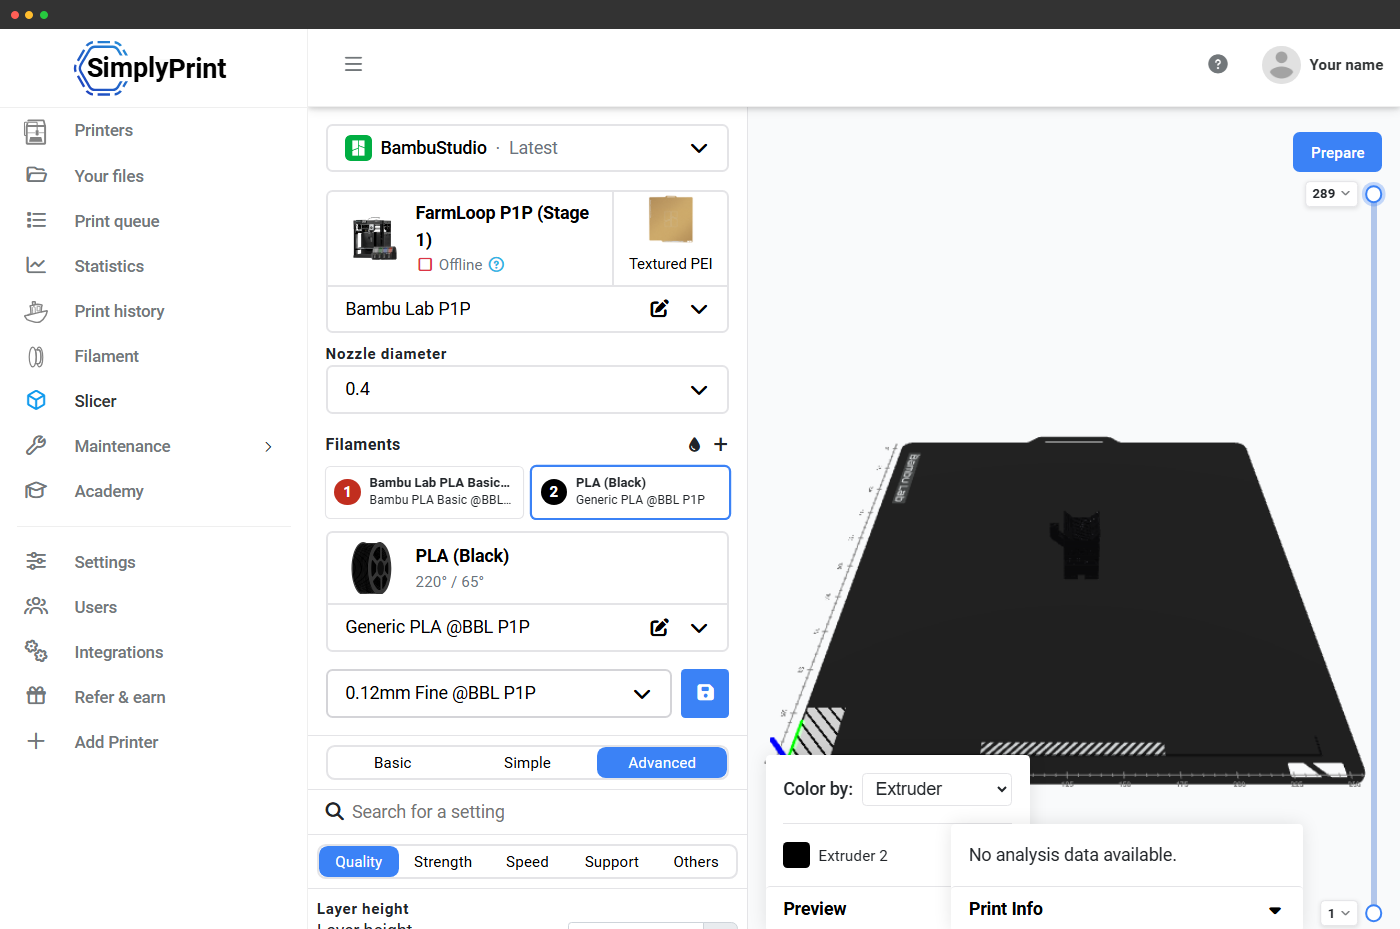
Task: Open the Color by Extruder dropdown
Action: point(937,789)
